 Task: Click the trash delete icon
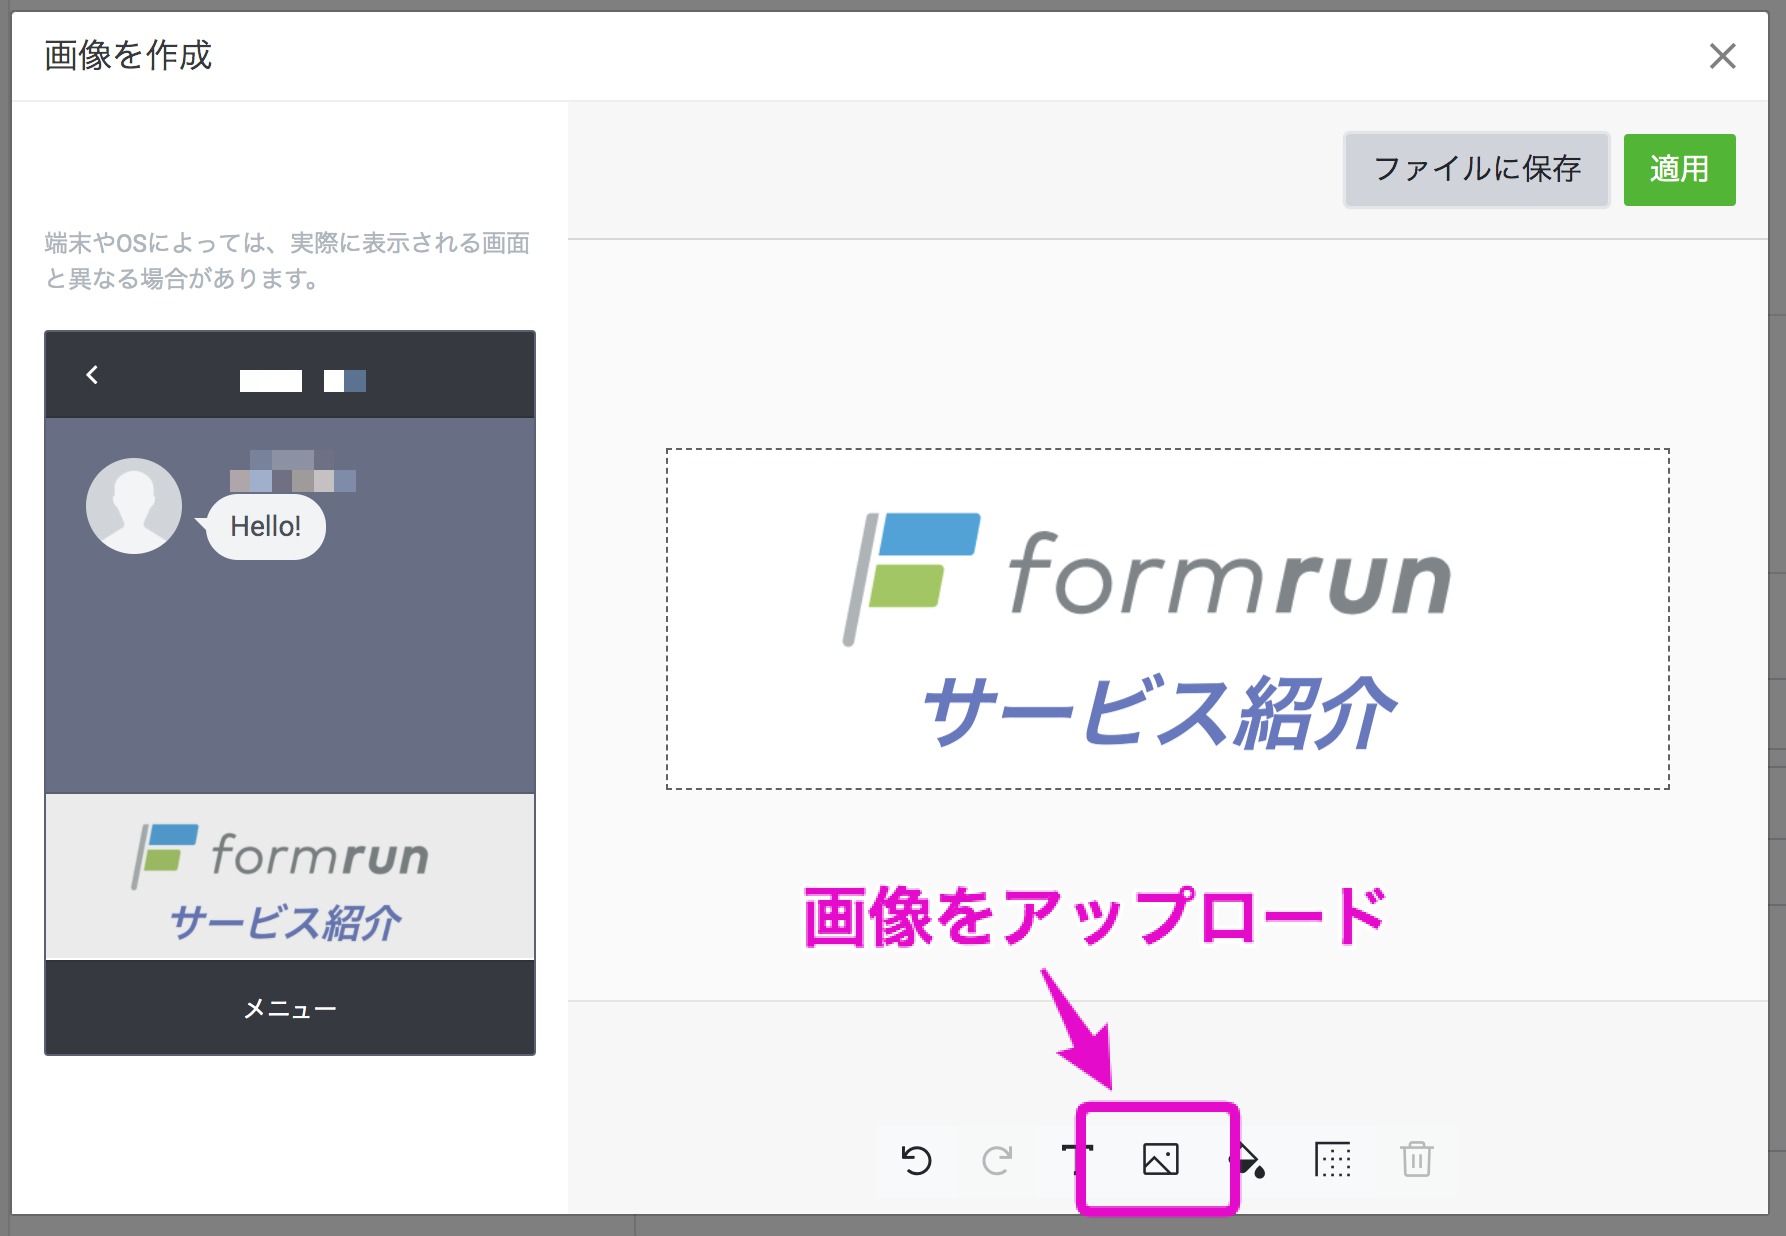pyautogui.click(x=1417, y=1159)
